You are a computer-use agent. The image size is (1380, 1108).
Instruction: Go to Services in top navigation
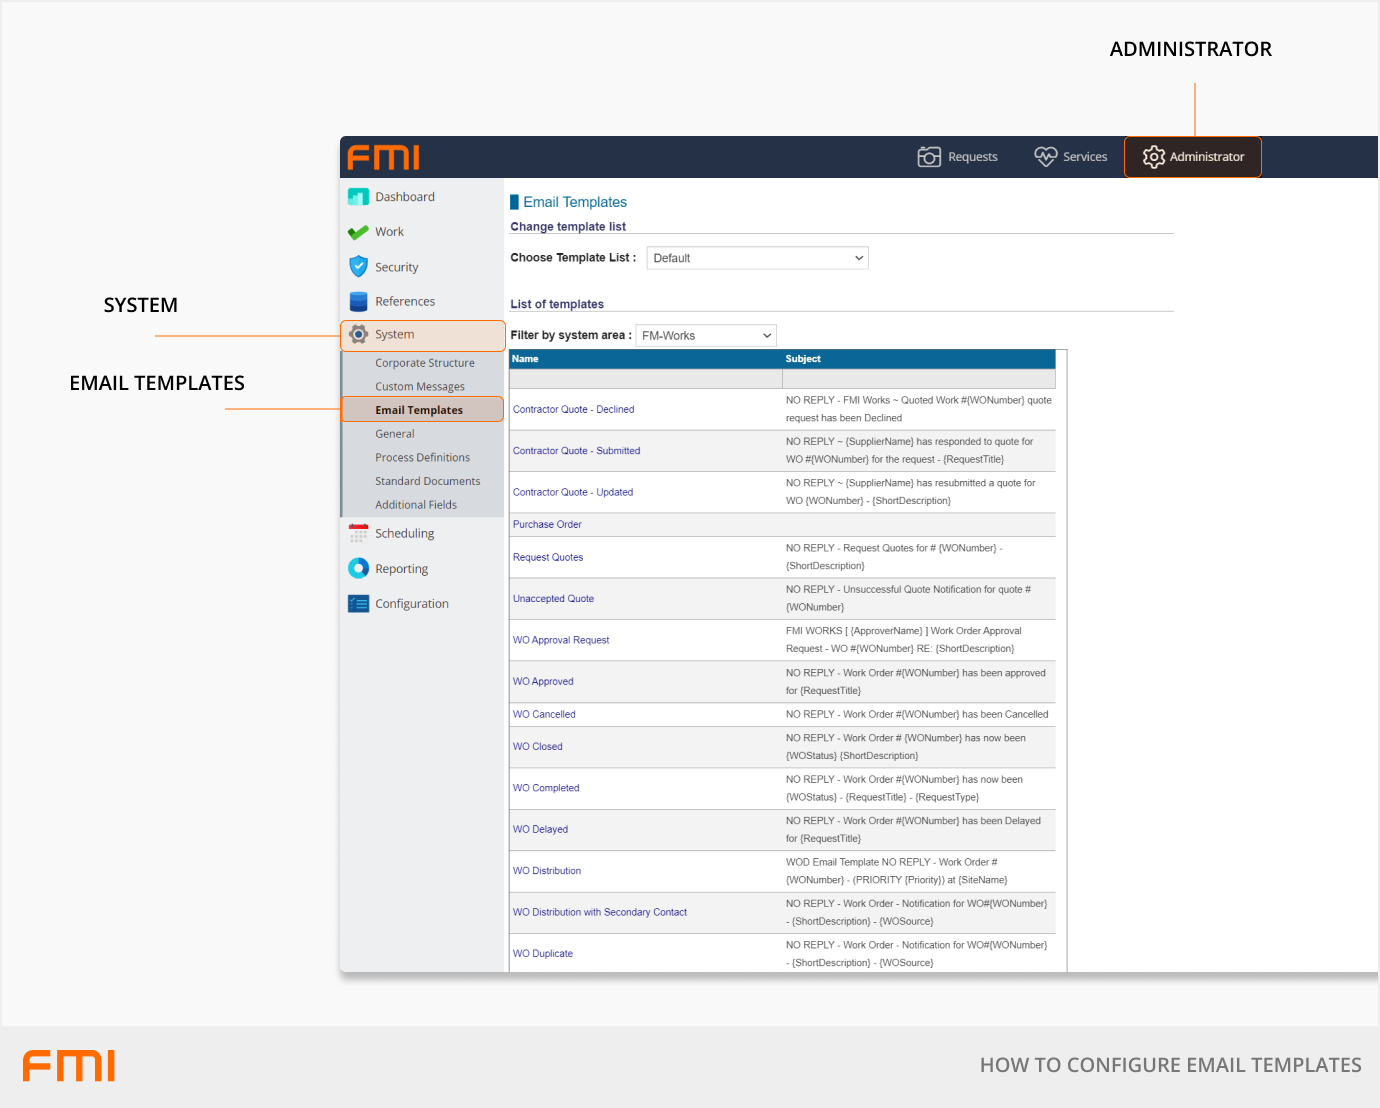(1071, 157)
